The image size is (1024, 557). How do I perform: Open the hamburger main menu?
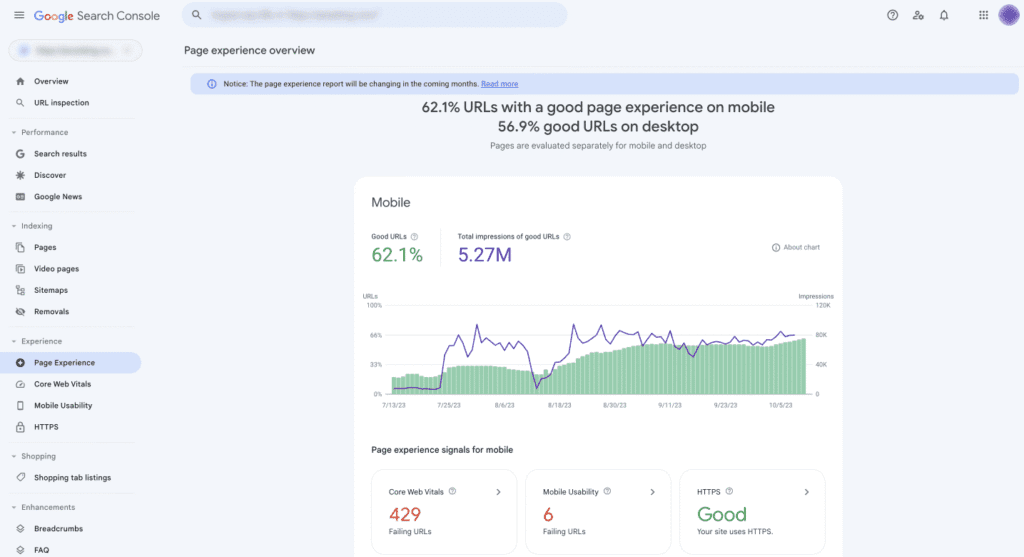(19, 16)
